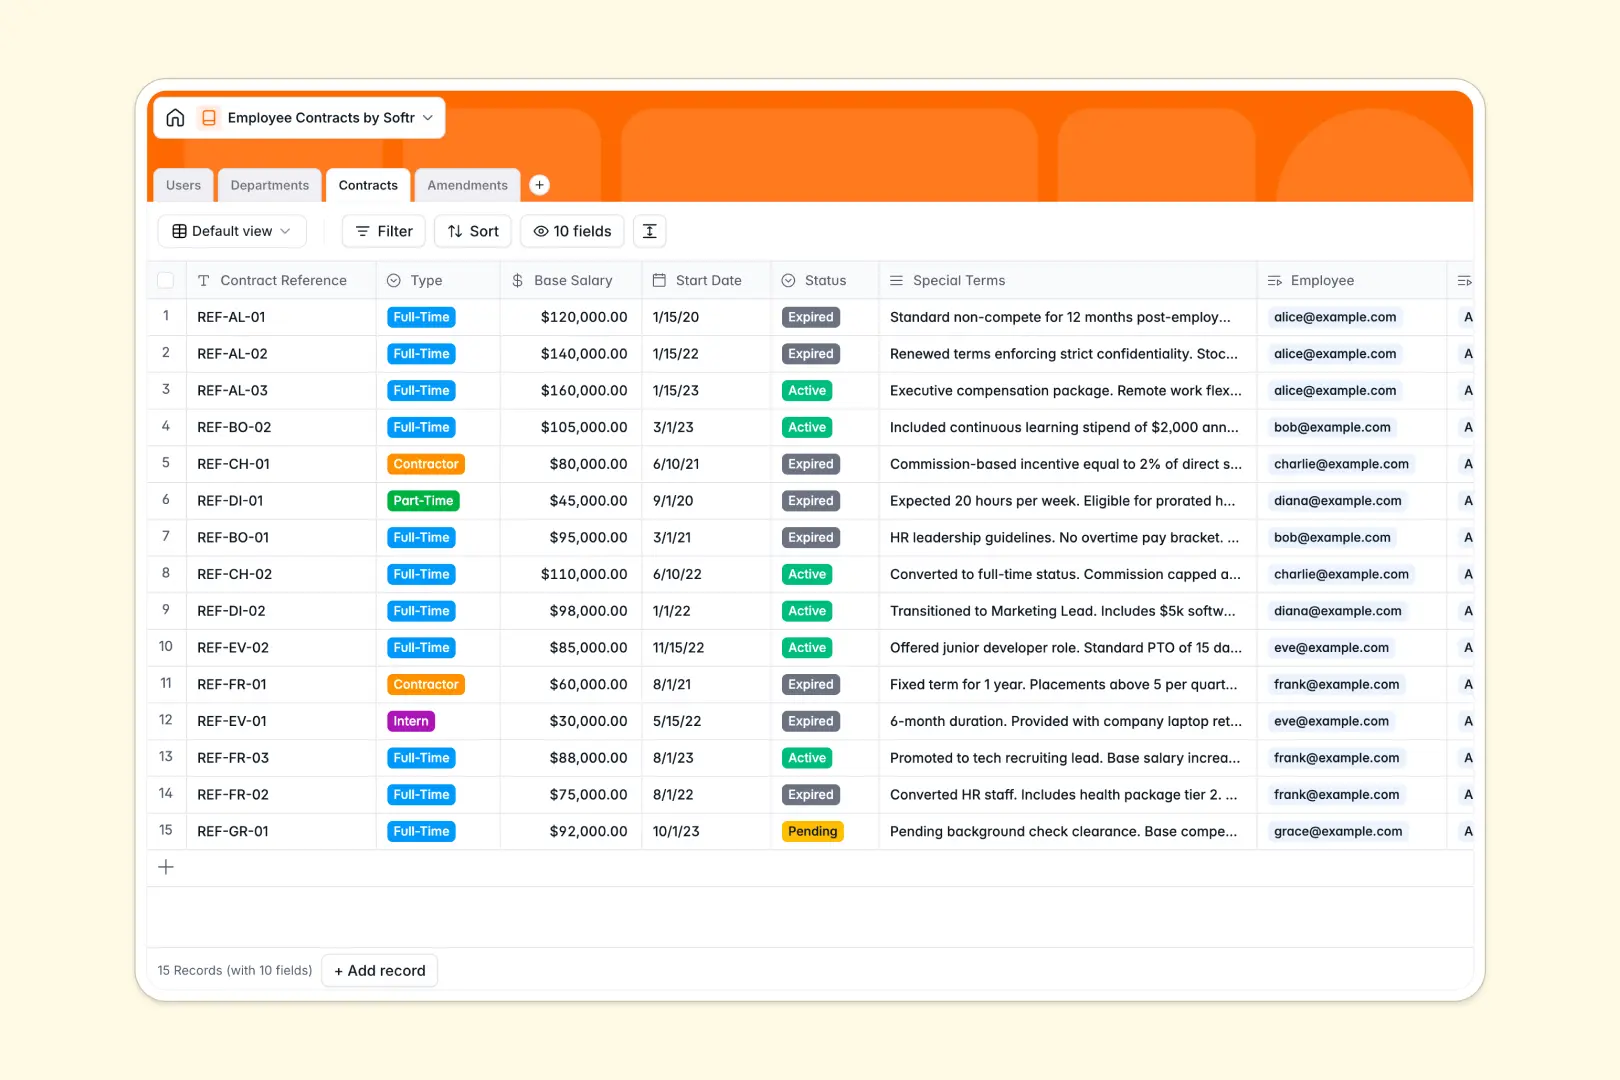1620x1080 pixels.
Task: Click the plus icon to add new table
Action: pos(539,185)
